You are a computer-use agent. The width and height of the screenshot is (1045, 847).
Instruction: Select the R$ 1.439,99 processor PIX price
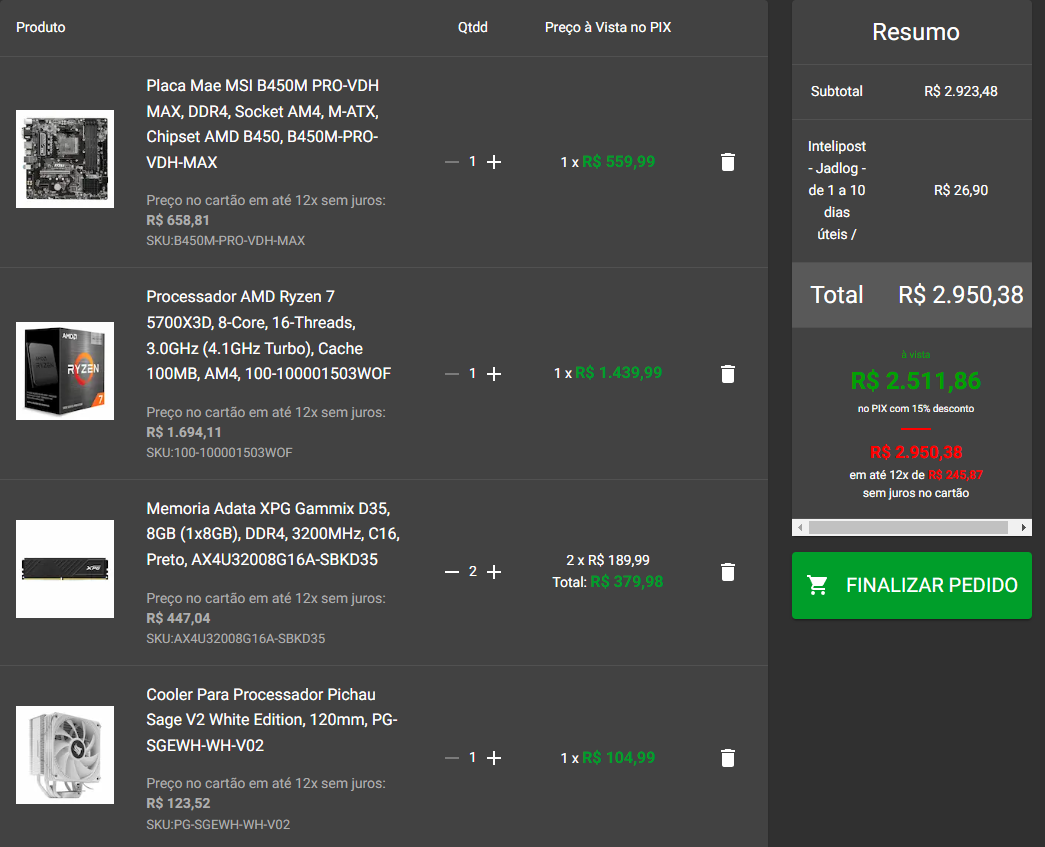(618, 373)
